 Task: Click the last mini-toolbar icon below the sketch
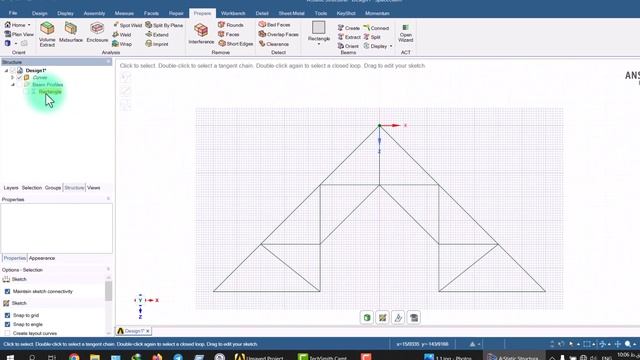[413, 318]
